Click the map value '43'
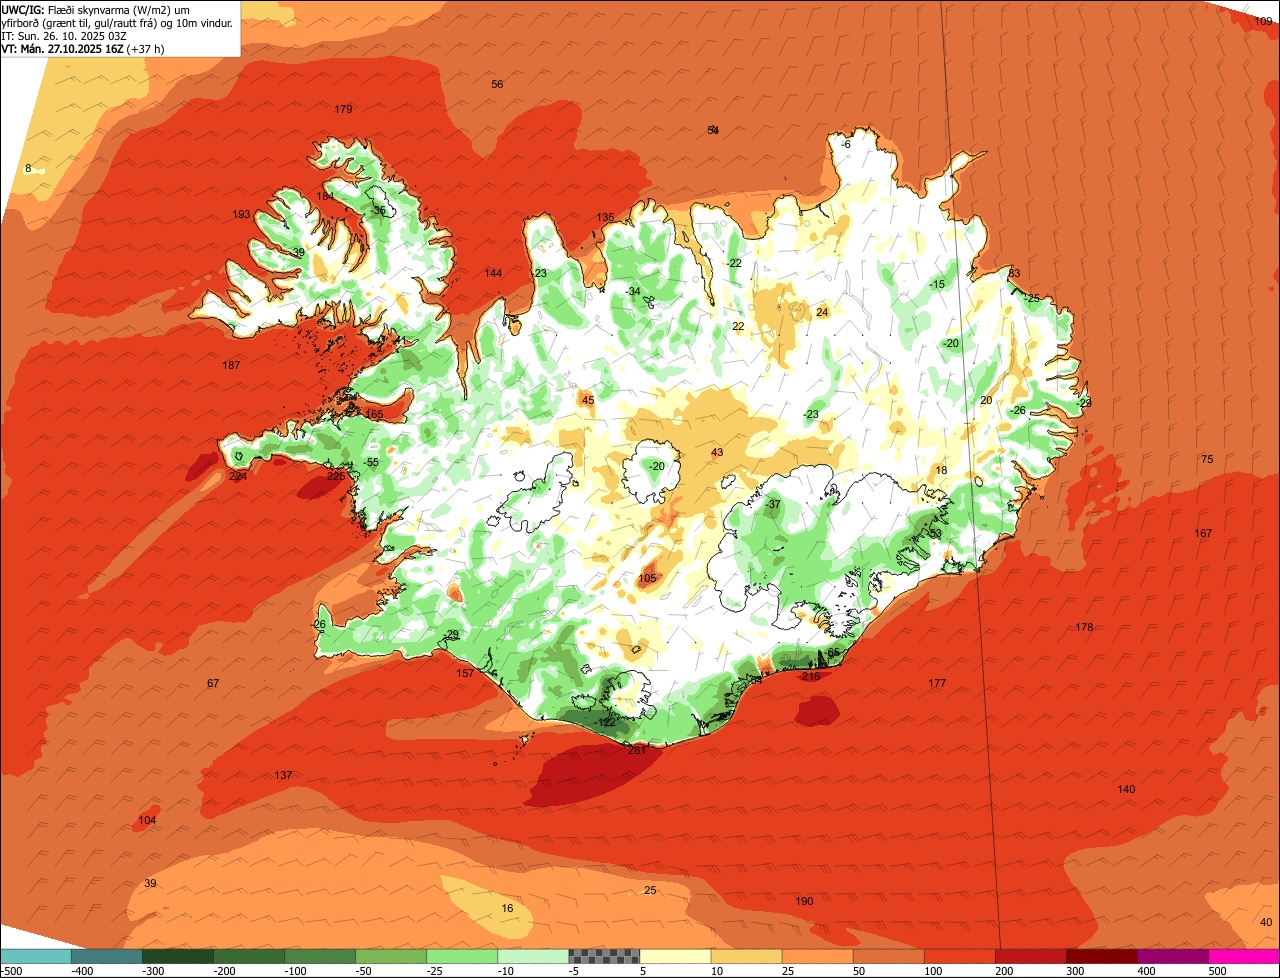 716,453
